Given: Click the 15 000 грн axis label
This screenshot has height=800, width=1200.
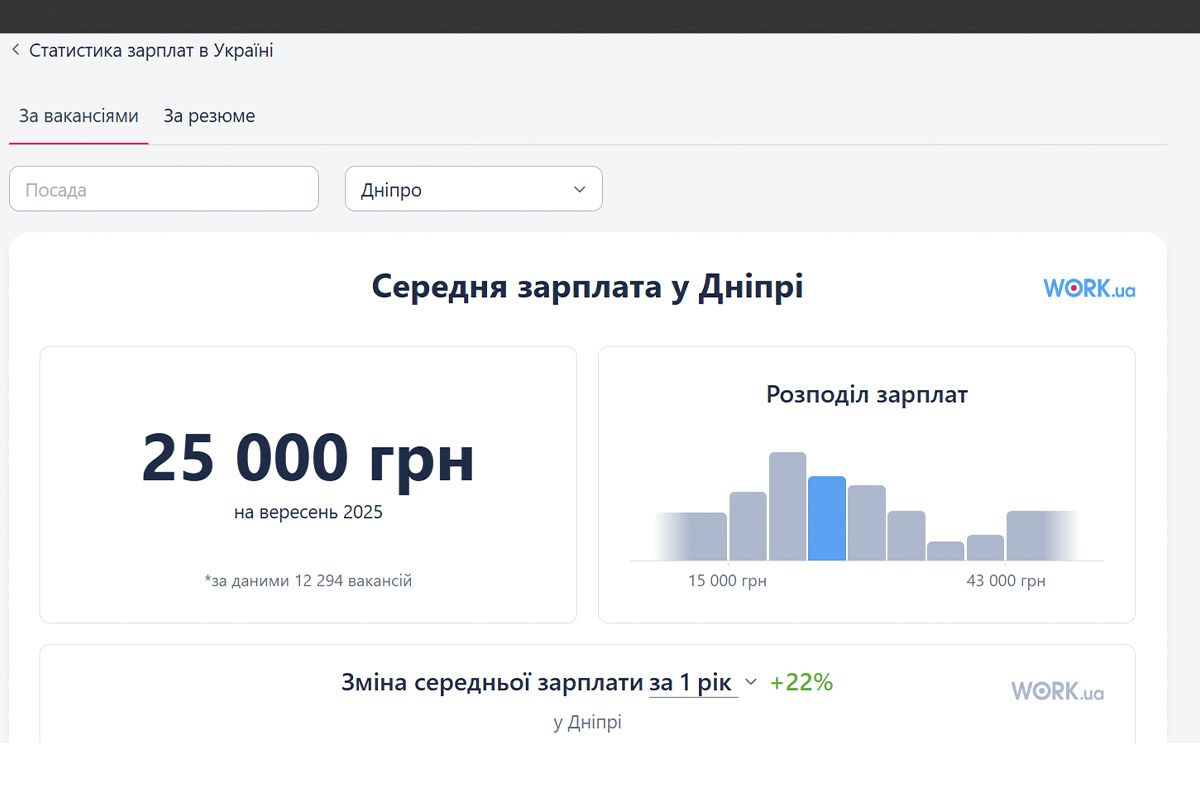Looking at the screenshot, I should [x=727, y=581].
